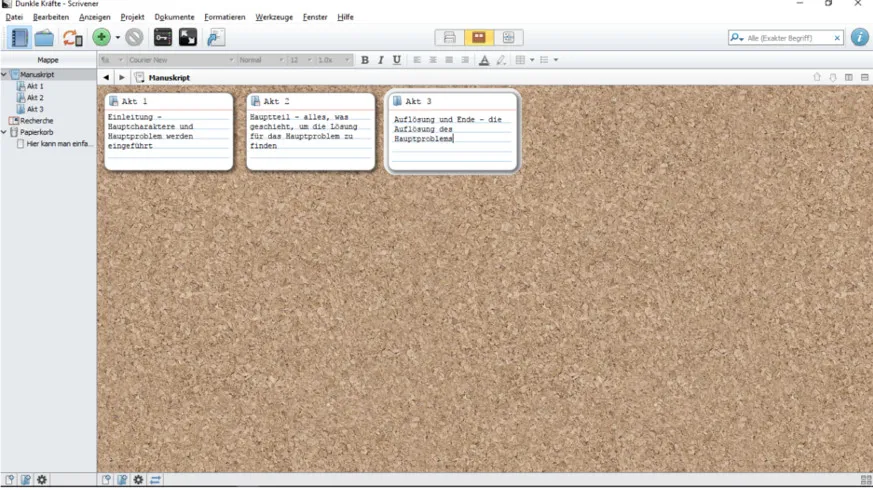Open the Anzeigen menu

click(95, 17)
